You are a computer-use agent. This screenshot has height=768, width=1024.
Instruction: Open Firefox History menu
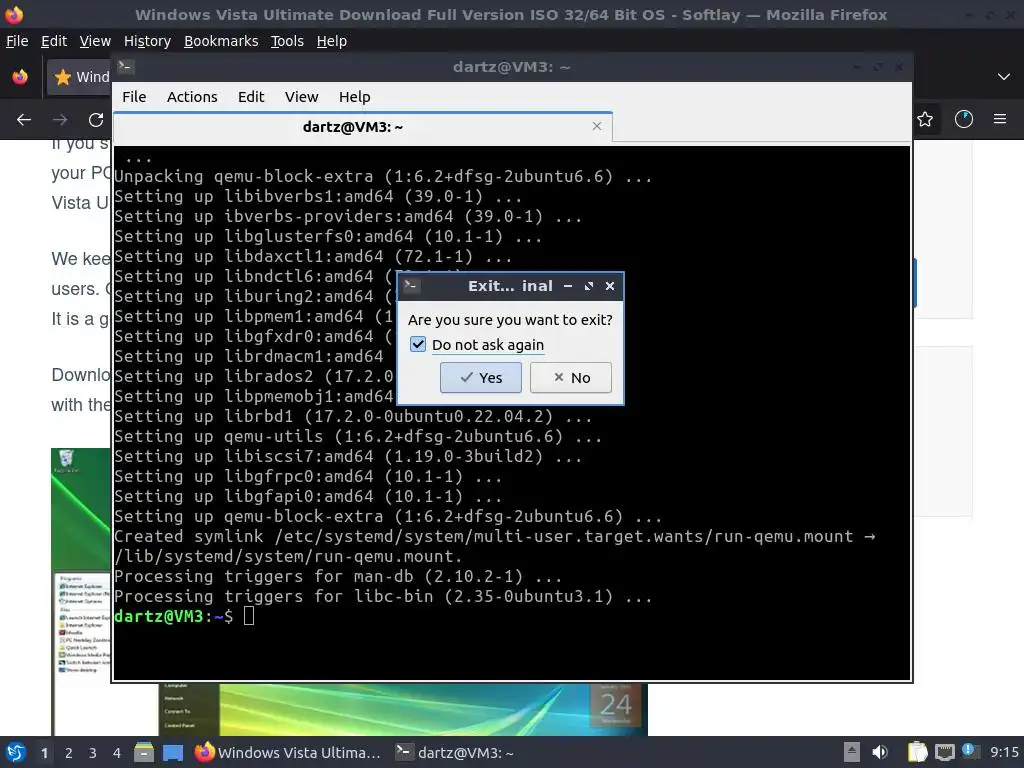point(147,41)
